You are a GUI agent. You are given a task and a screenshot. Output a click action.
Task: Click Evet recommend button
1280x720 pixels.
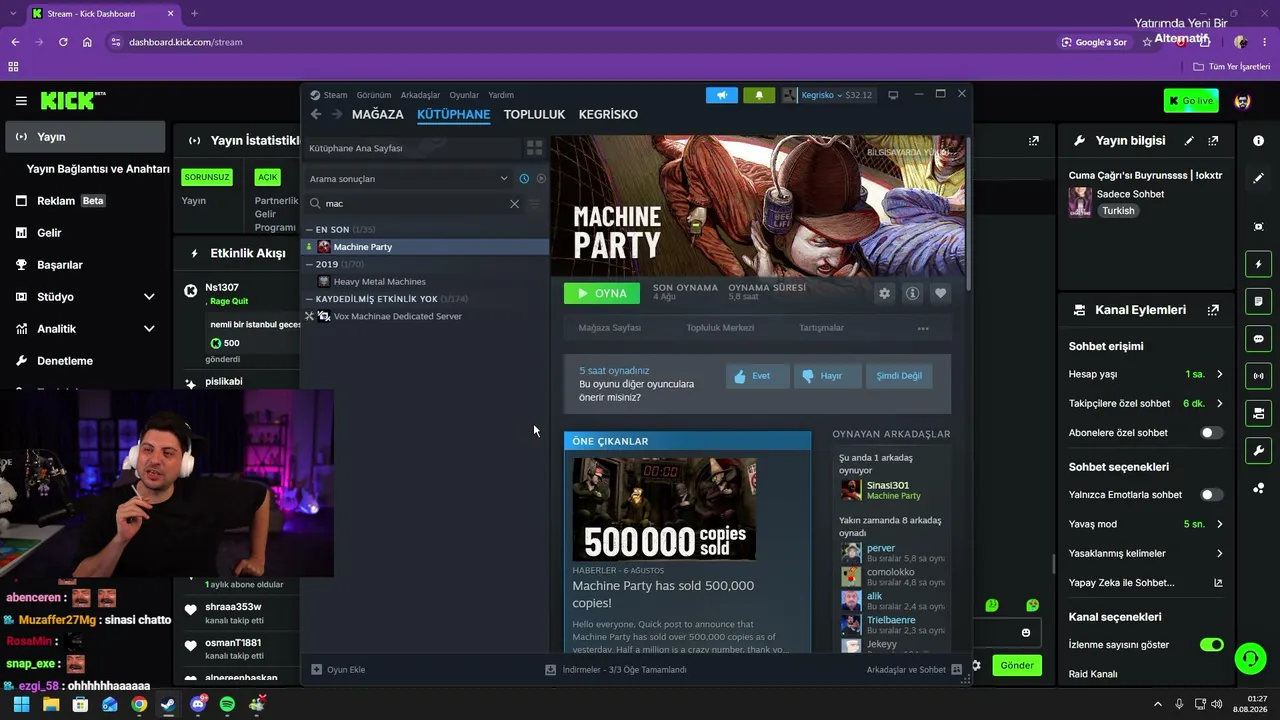click(x=757, y=376)
